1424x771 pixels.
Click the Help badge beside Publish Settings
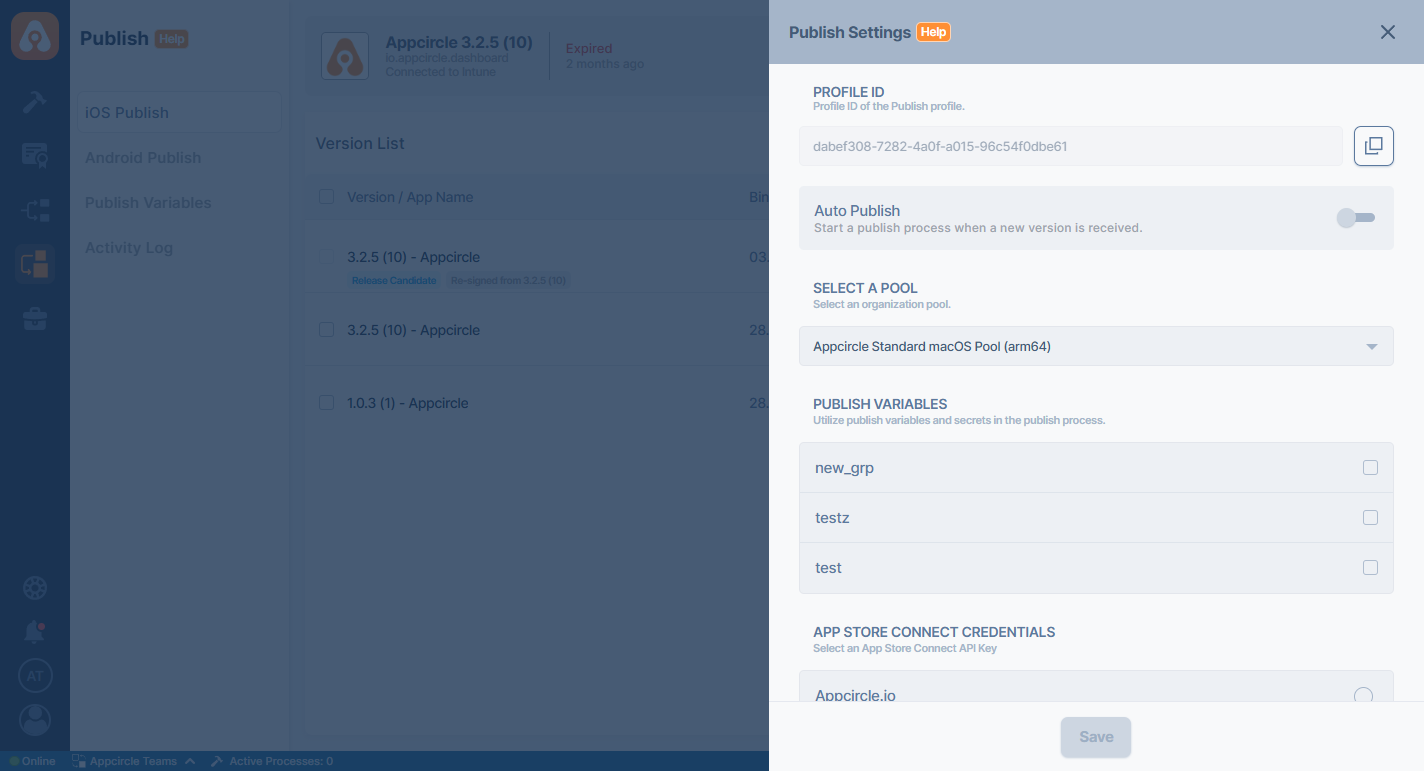932,32
